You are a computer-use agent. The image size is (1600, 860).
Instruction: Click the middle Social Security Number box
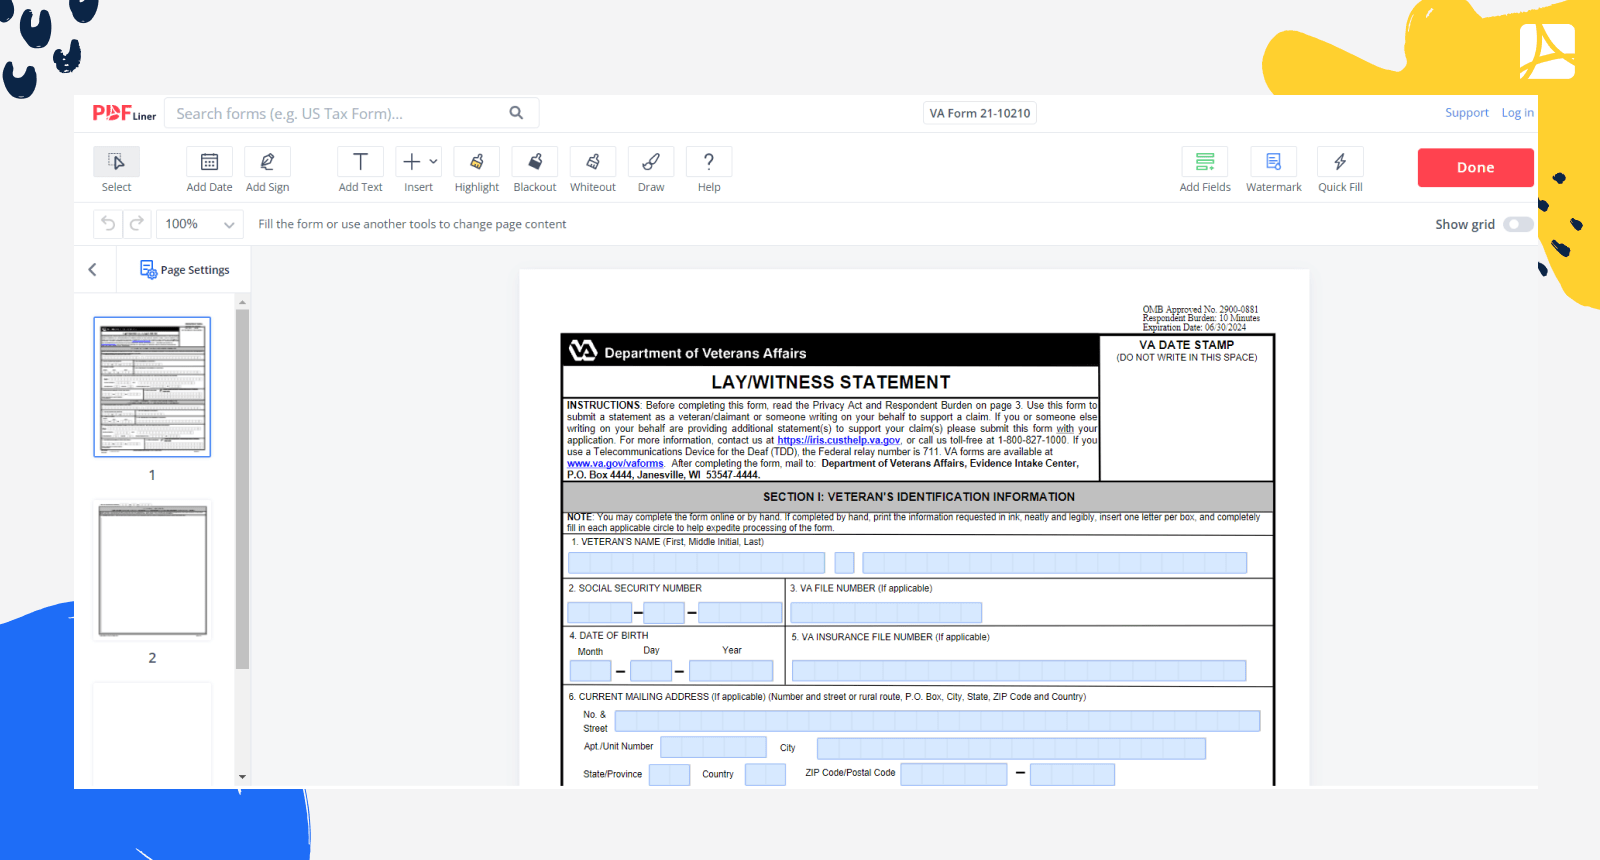(664, 612)
